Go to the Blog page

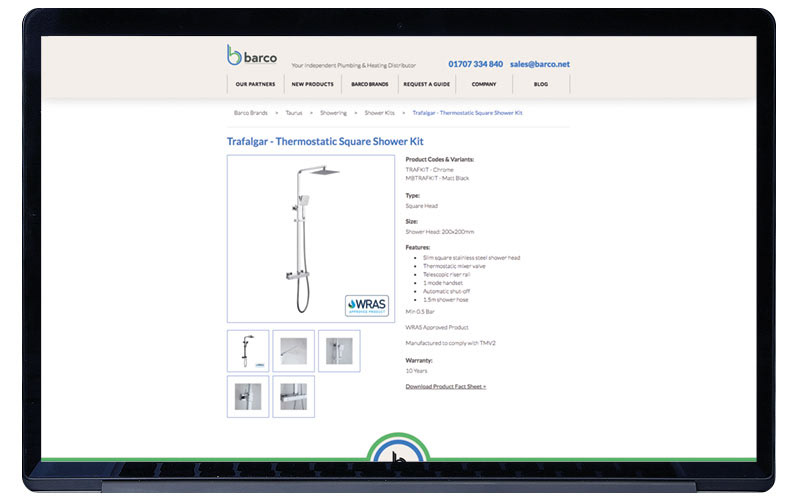tap(541, 84)
